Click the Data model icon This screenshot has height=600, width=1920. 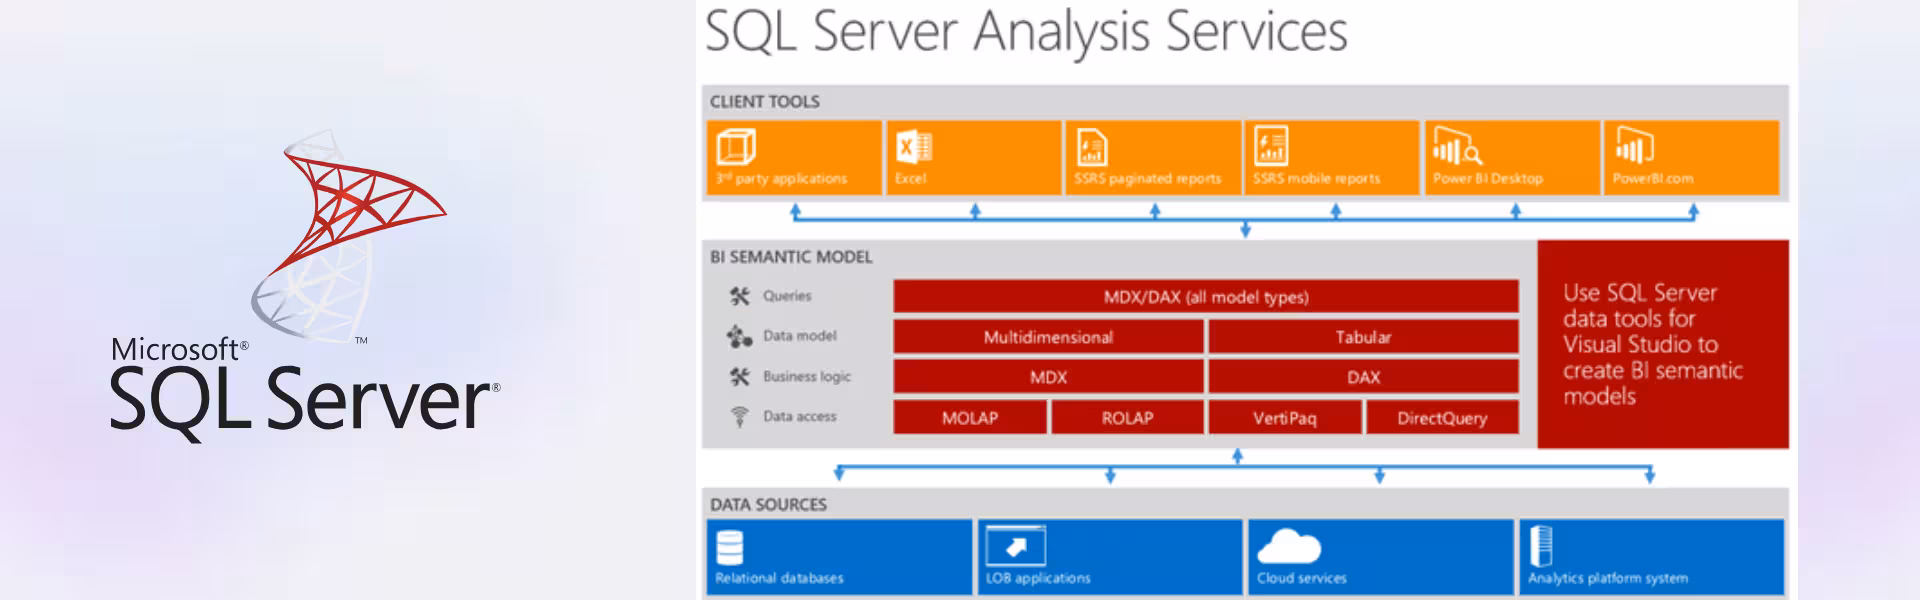(739, 336)
